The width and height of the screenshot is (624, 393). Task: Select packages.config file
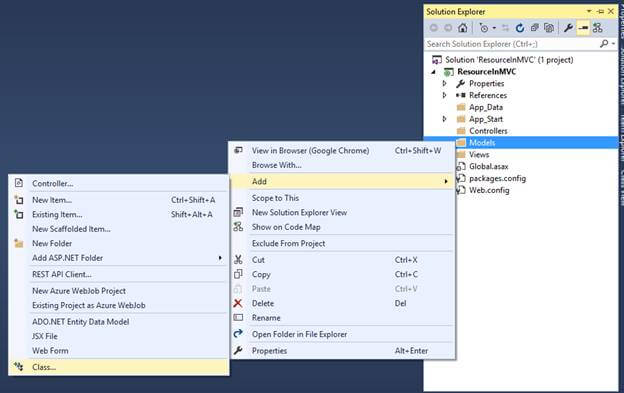497,178
